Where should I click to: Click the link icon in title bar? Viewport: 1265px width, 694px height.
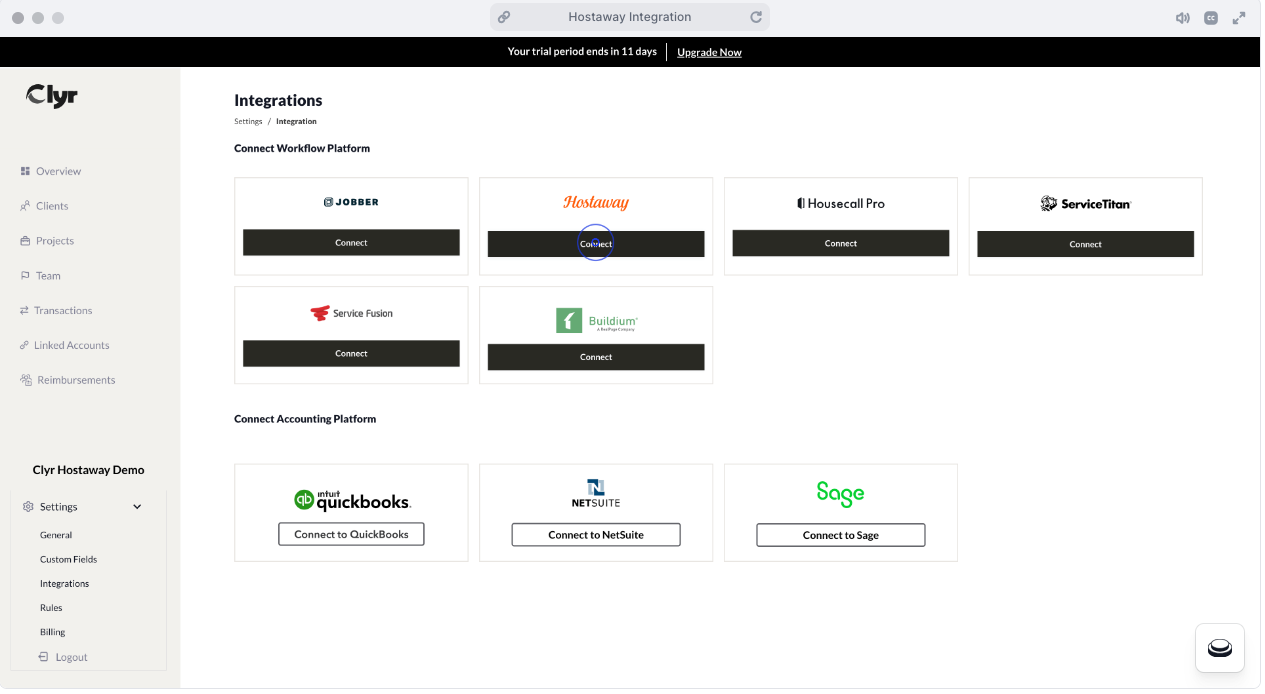505,17
